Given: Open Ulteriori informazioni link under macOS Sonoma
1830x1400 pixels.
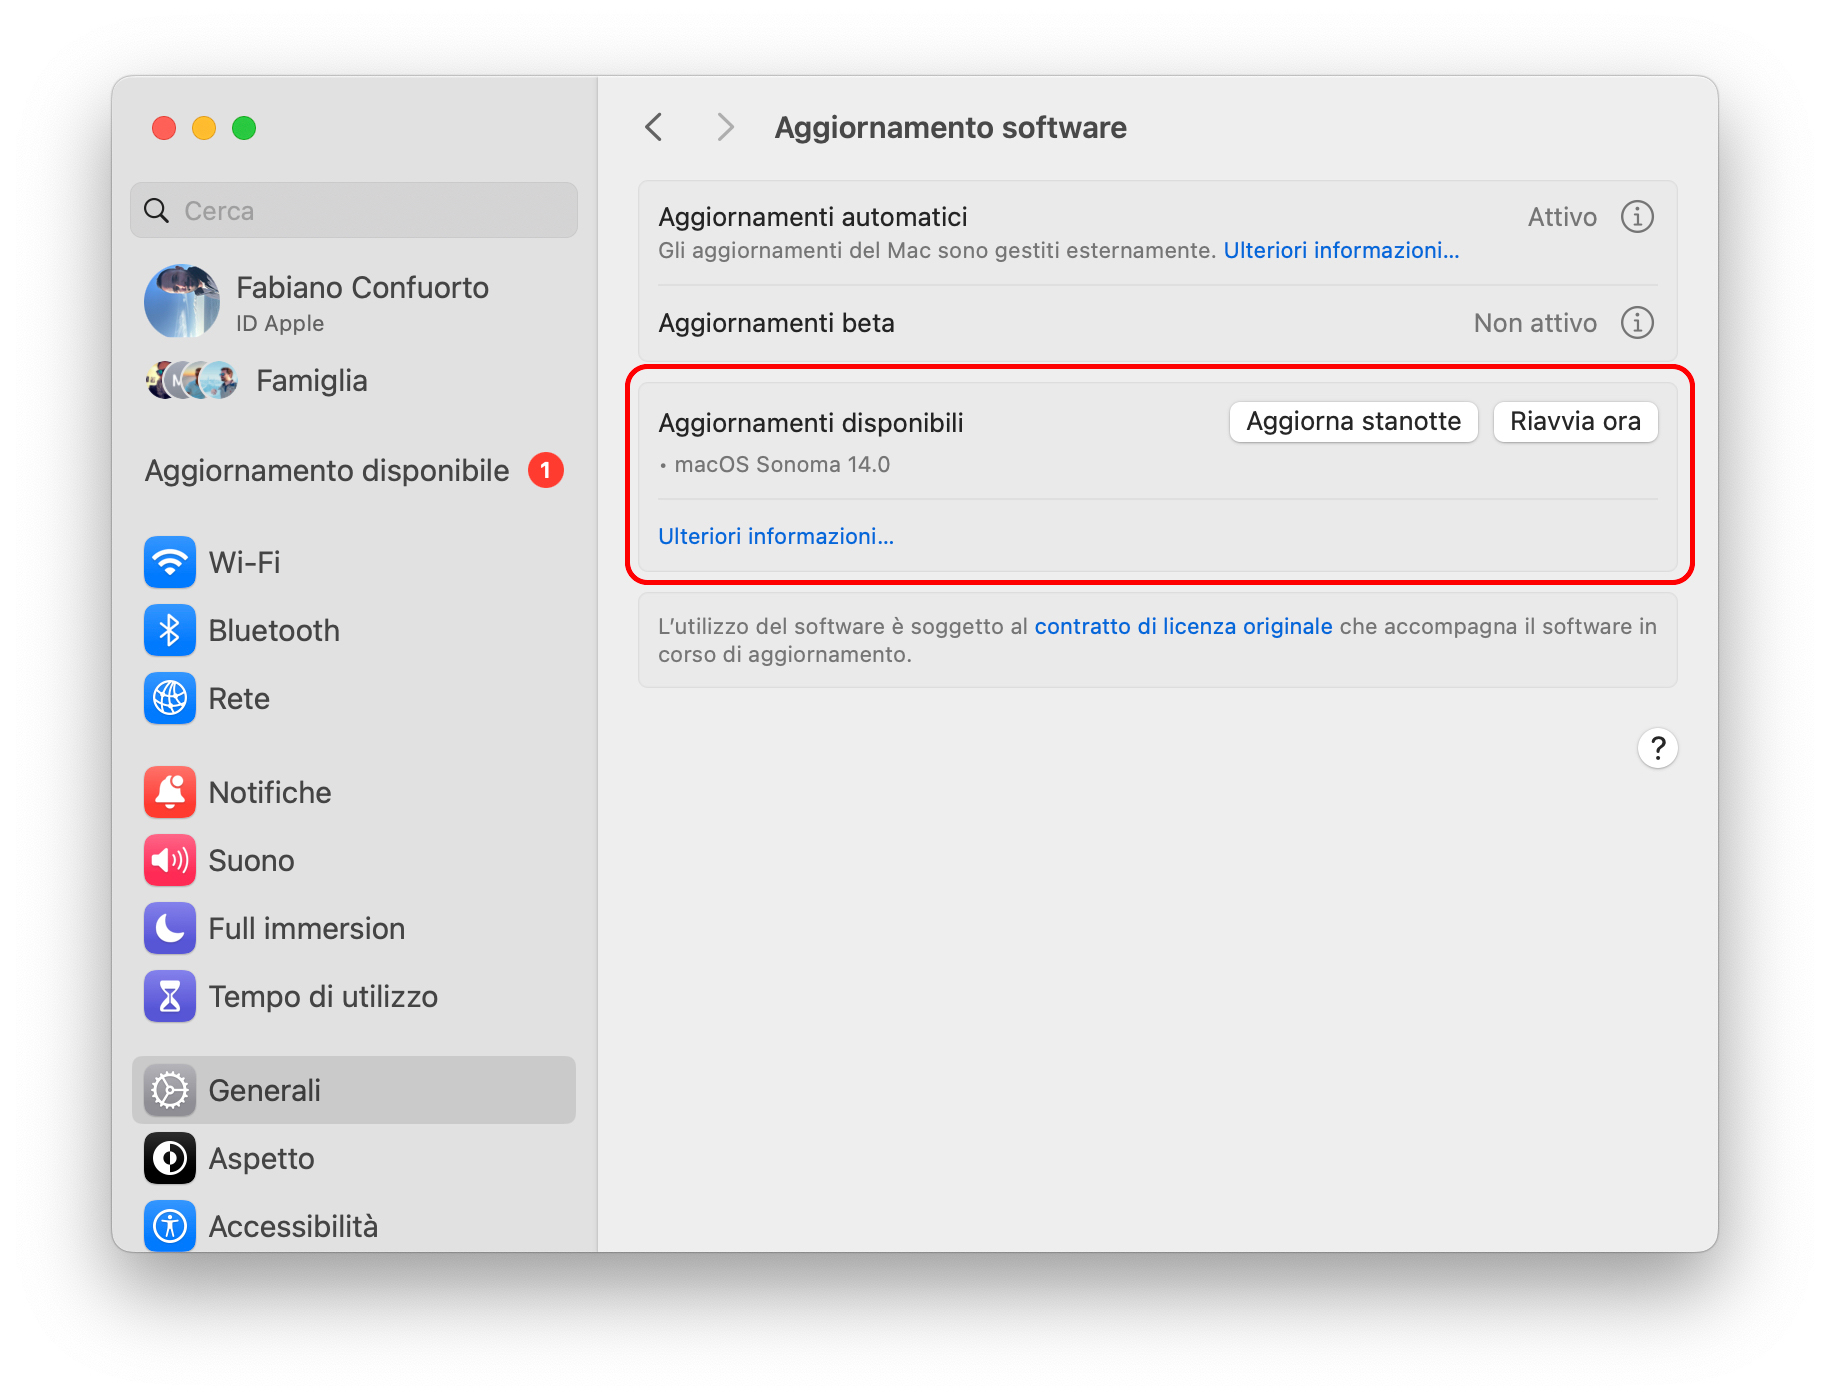Looking at the screenshot, I should [776, 536].
